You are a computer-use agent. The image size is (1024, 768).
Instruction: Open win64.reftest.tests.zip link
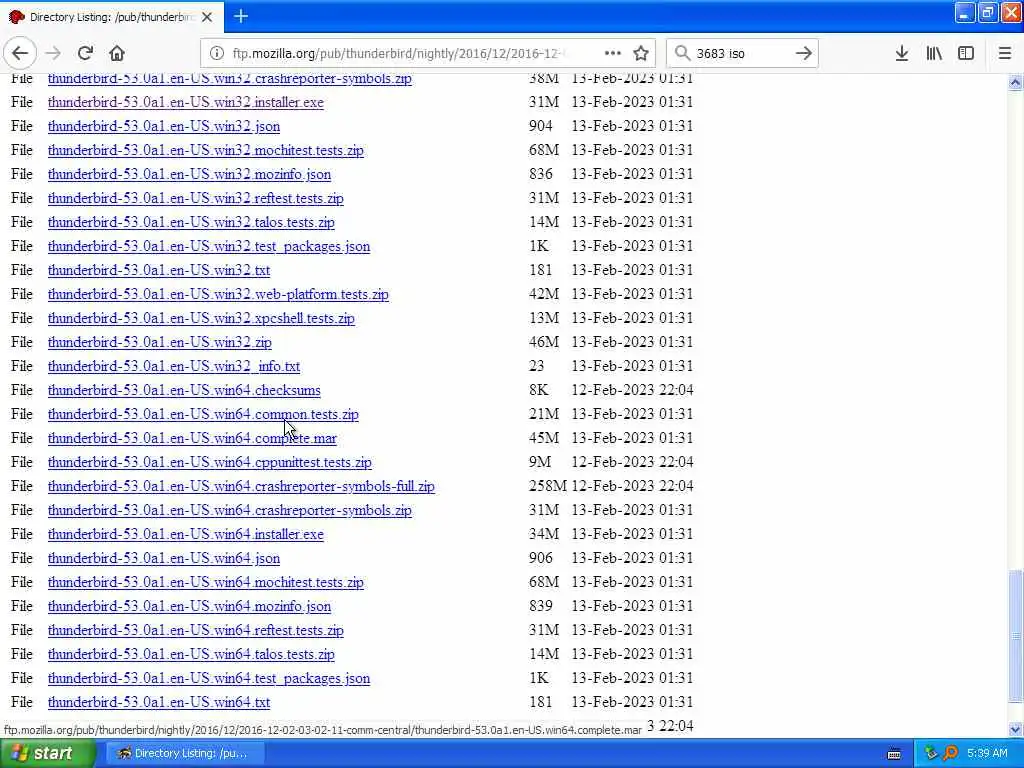[195, 630]
